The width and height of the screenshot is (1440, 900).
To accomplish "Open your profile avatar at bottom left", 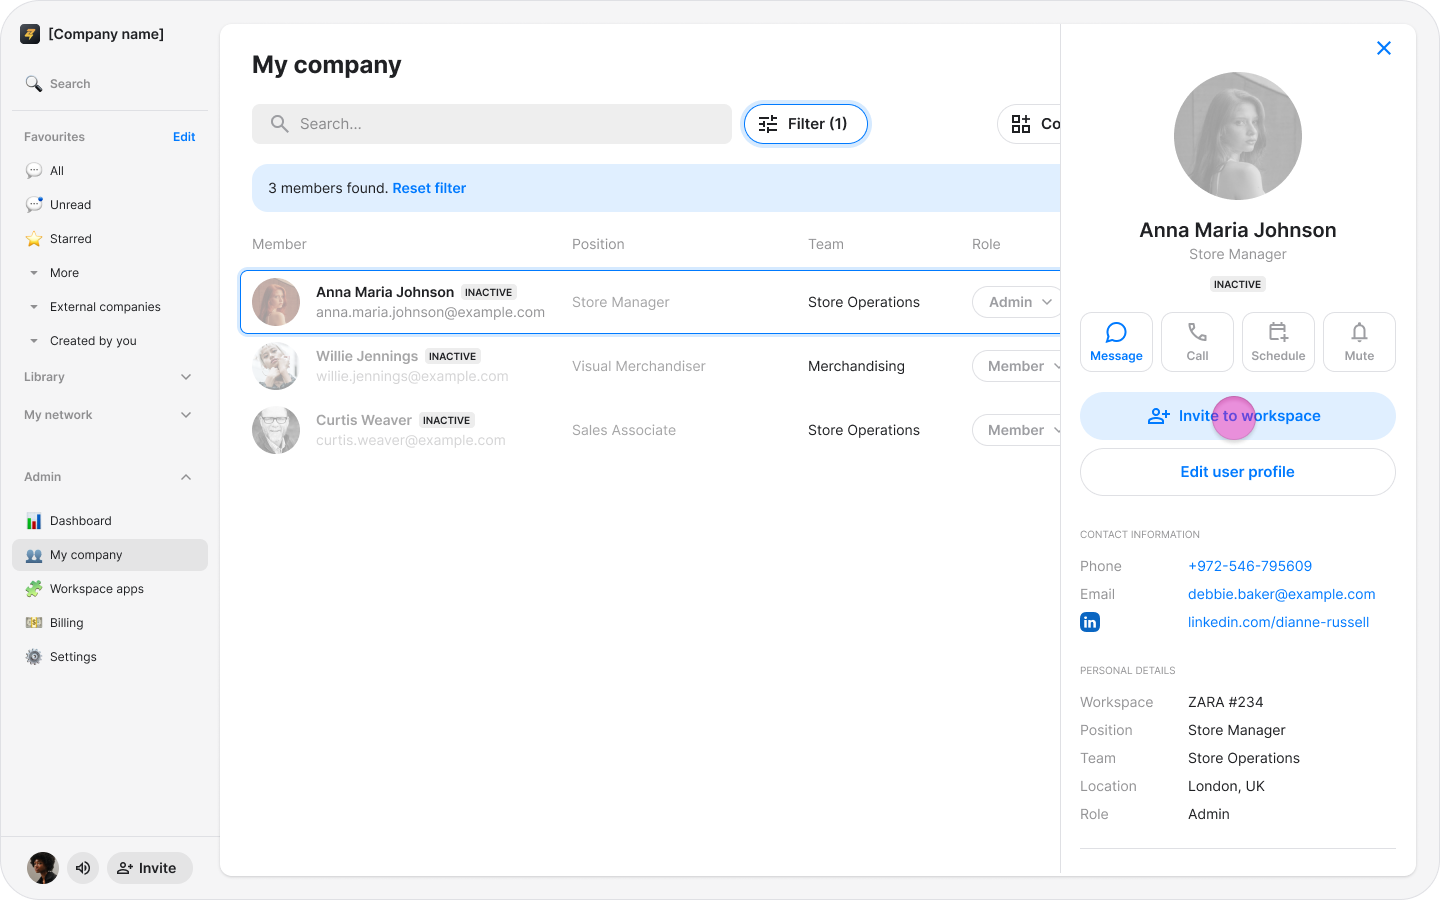I will click(43, 868).
